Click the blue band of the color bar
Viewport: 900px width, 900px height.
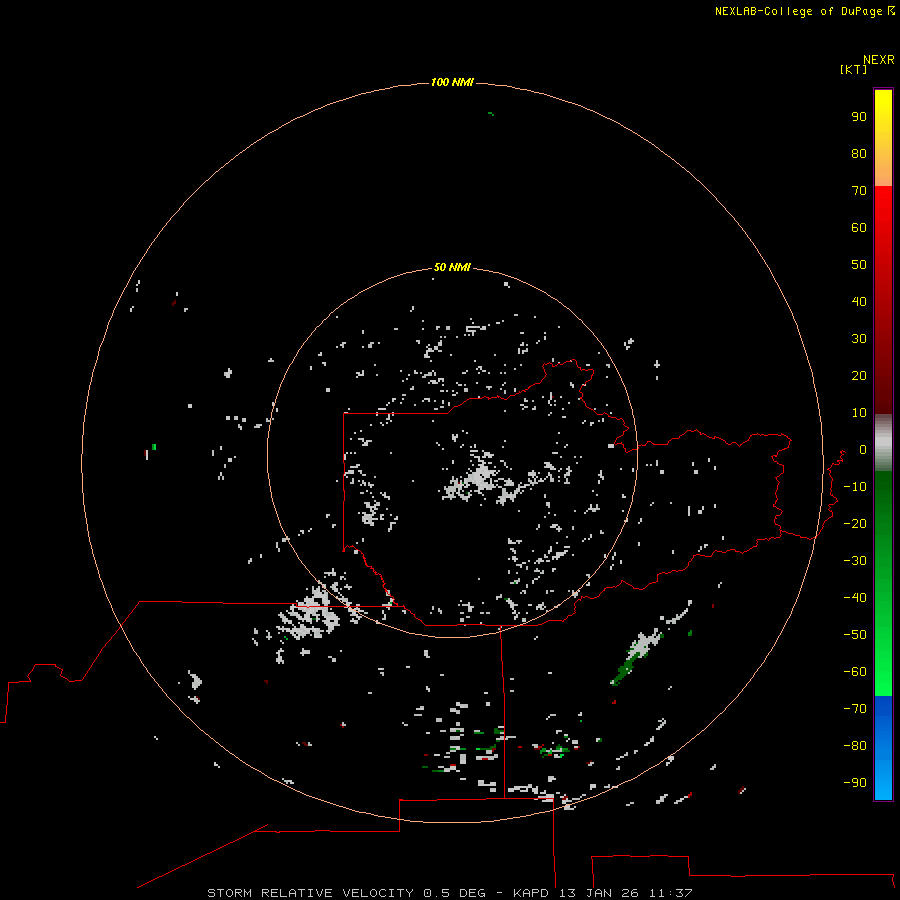(x=883, y=748)
